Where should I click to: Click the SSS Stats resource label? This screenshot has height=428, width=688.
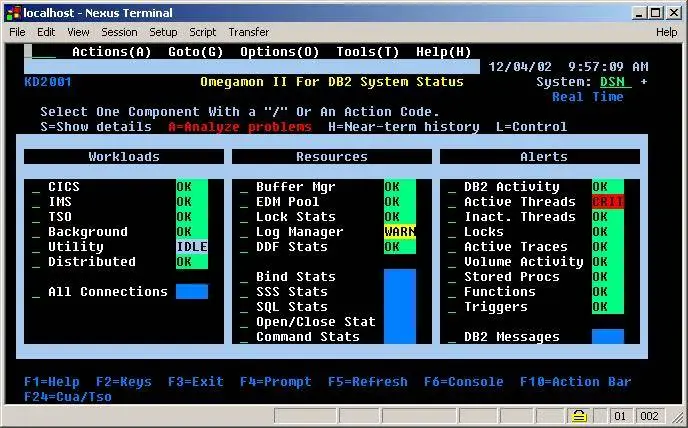pyautogui.click(x=292, y=291)
